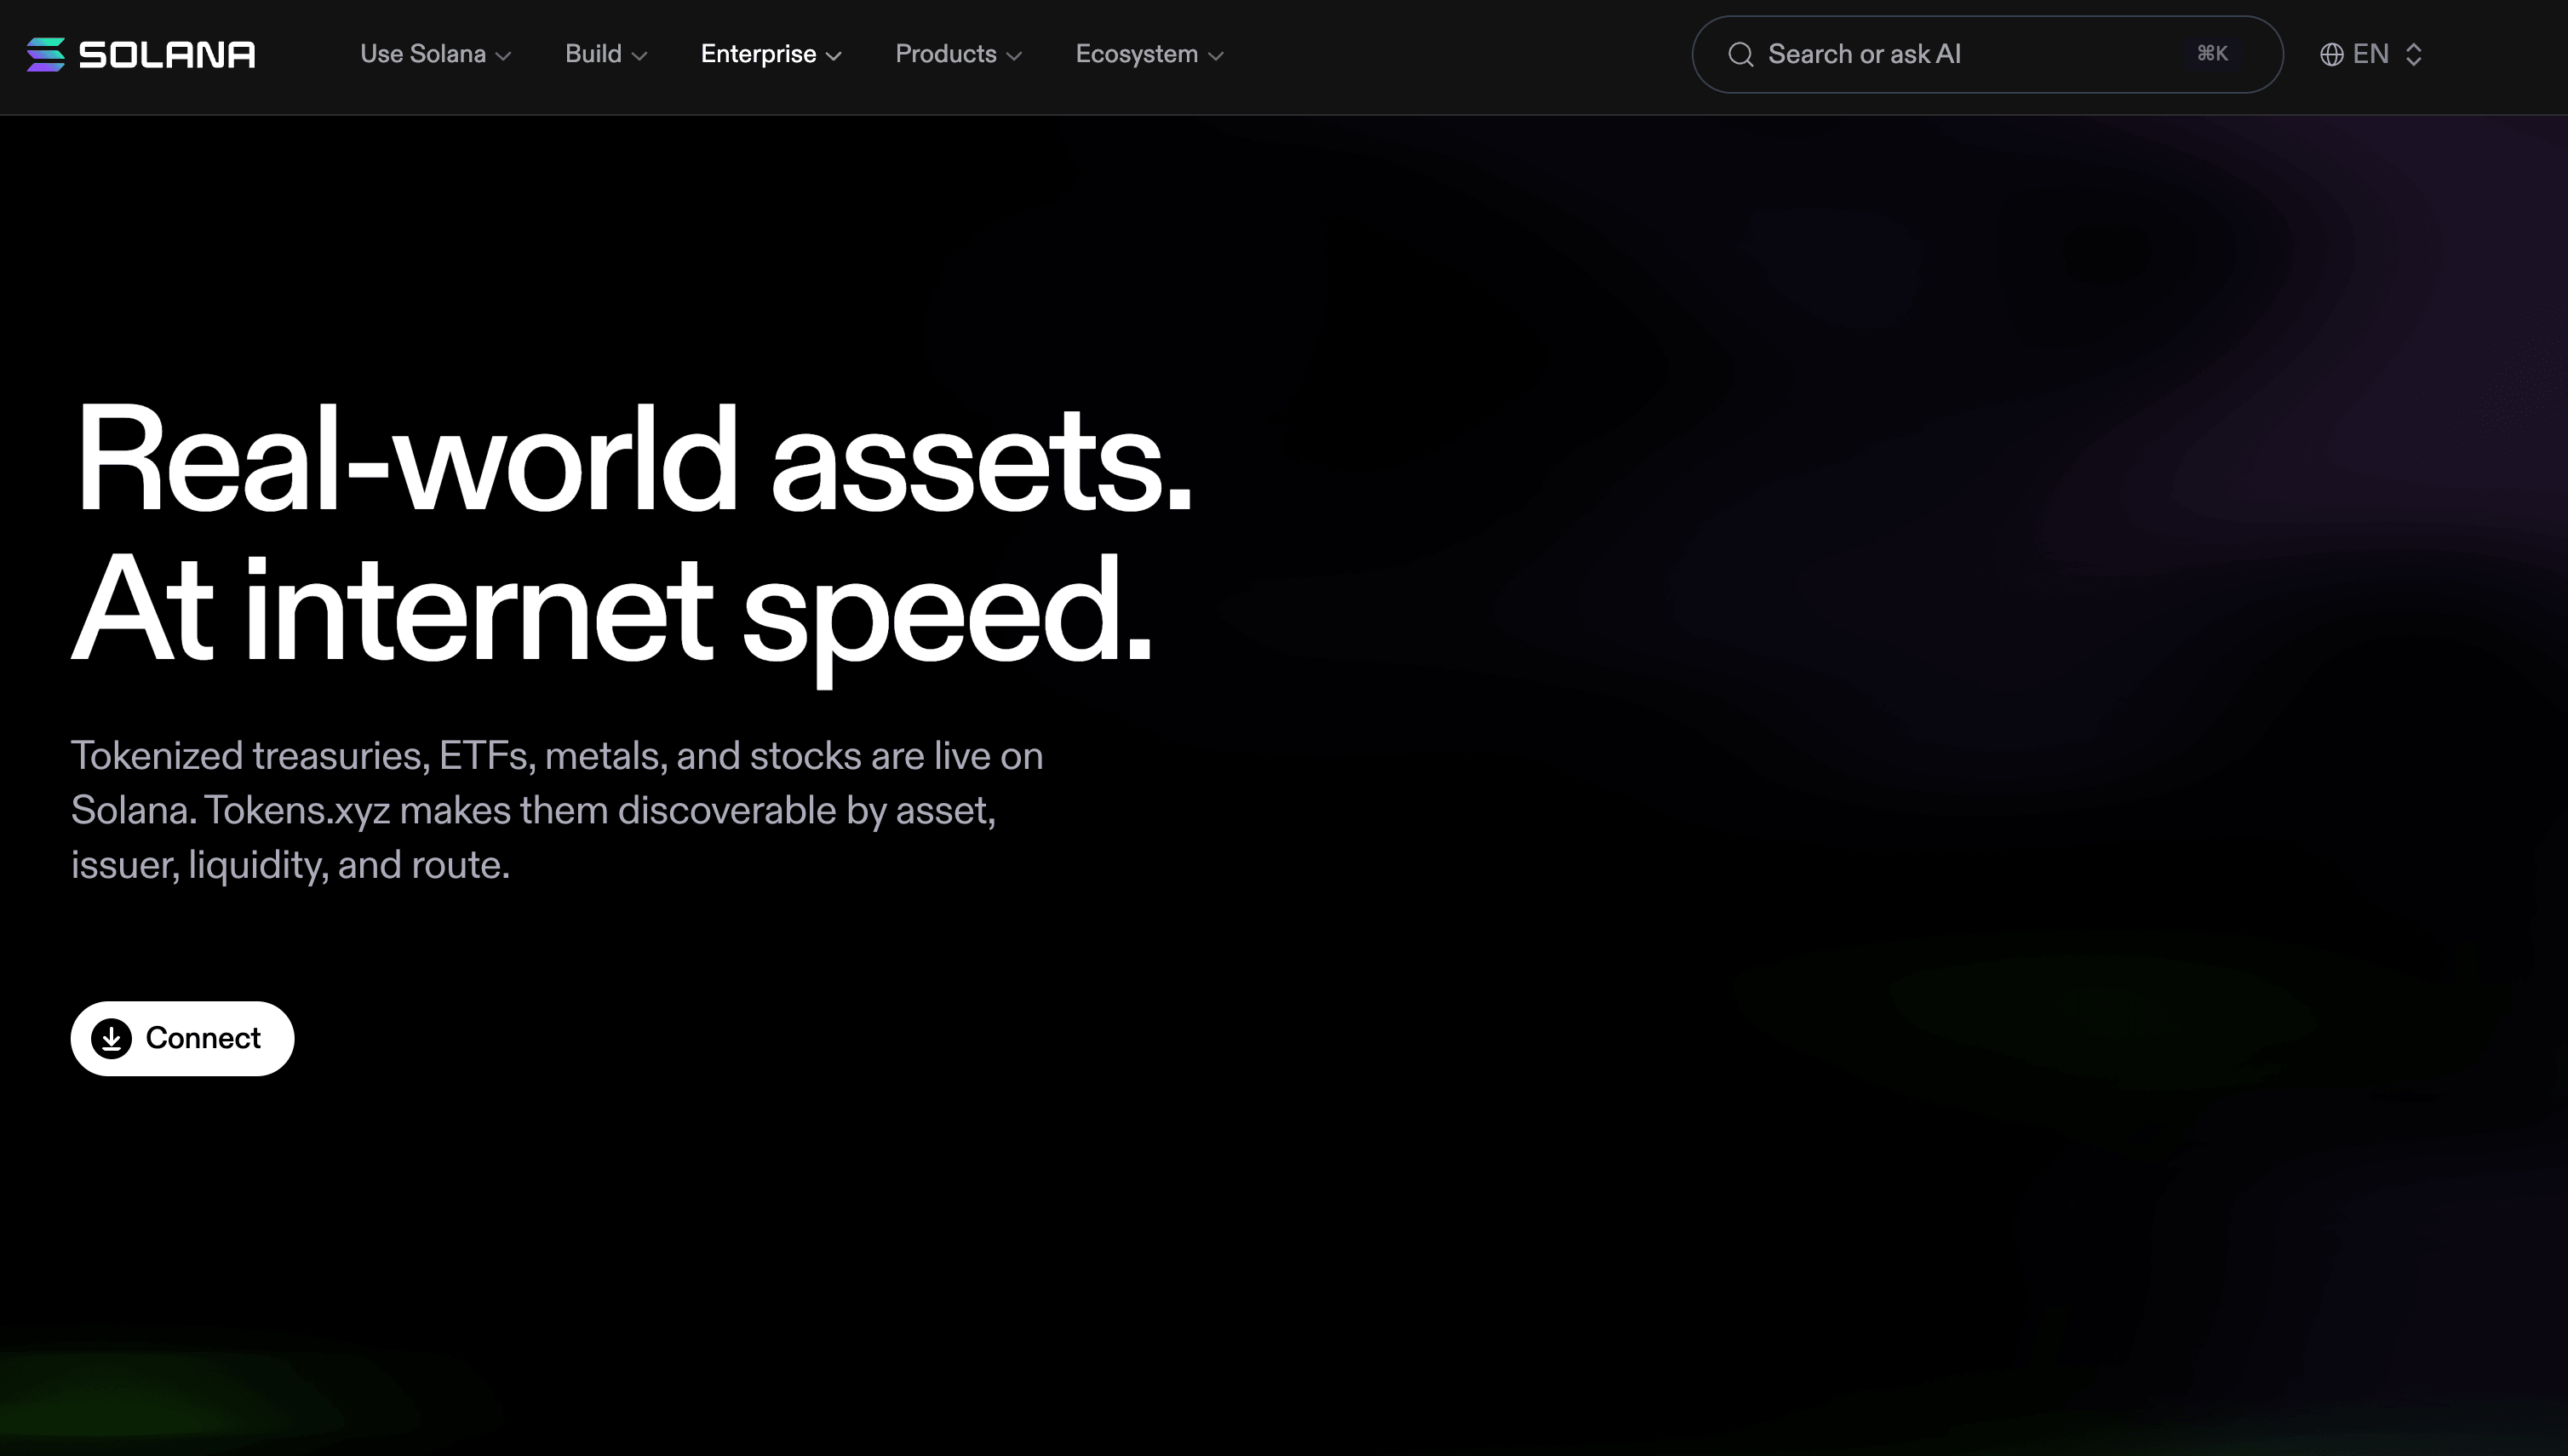Image resolution: width=2568 pixels, height=1456 pixels.
Task: Expand the Enterprise chevron arrow
Action: click(x=834, y=56)
